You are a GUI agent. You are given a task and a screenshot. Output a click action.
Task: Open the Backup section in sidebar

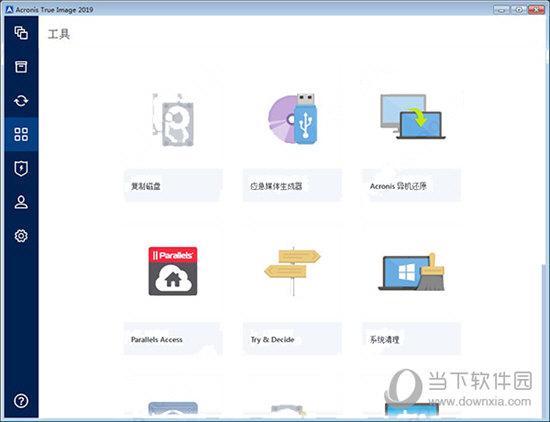click(21, 33)
